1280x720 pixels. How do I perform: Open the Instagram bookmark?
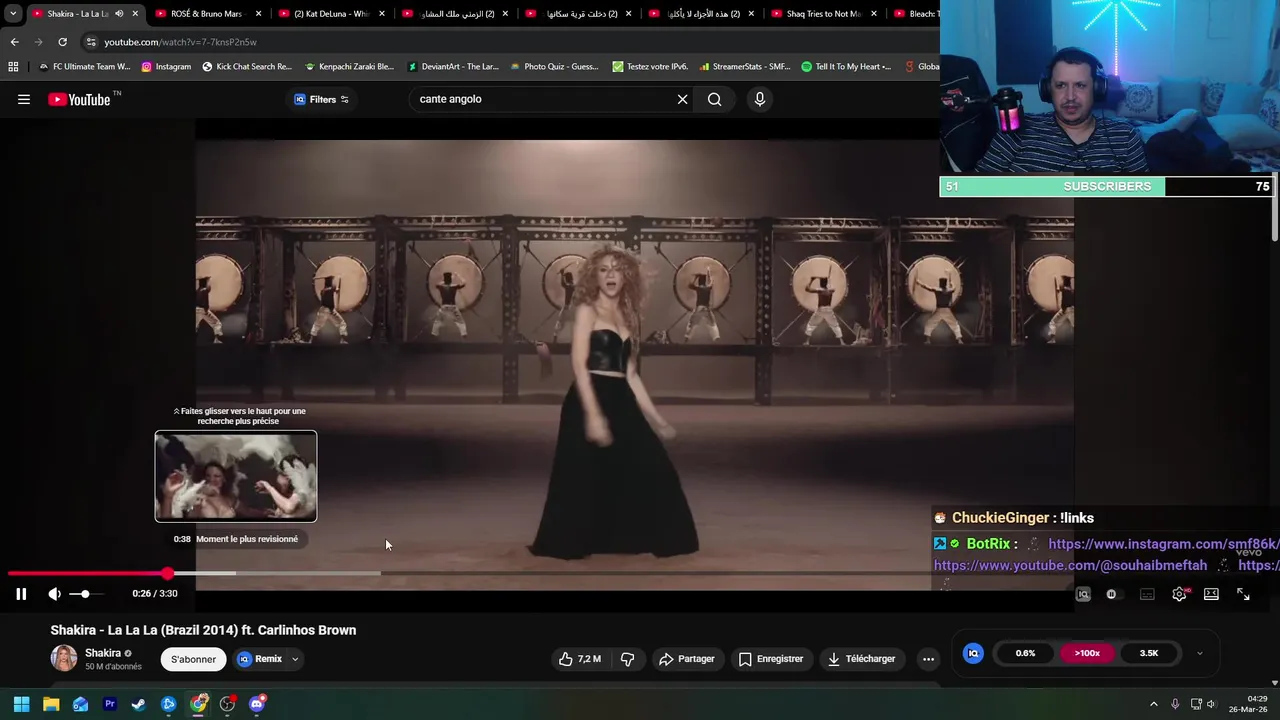coord(166,67)
